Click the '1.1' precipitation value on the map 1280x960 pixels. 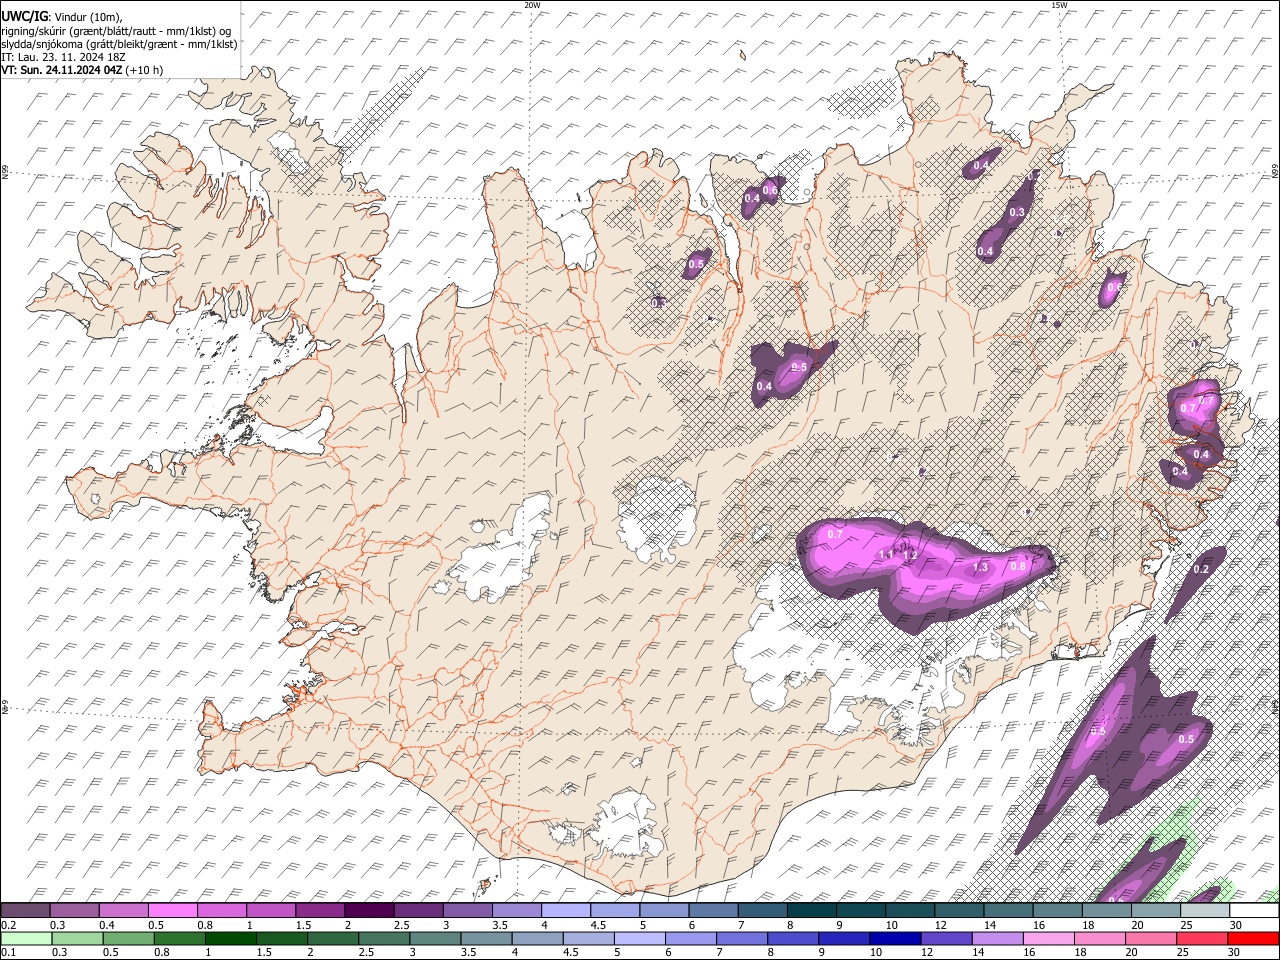pyautogui.click(x=886, y=554)
